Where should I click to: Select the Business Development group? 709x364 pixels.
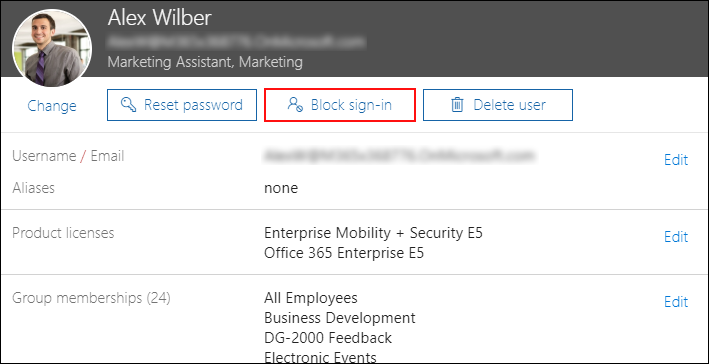tap(340, 318)
